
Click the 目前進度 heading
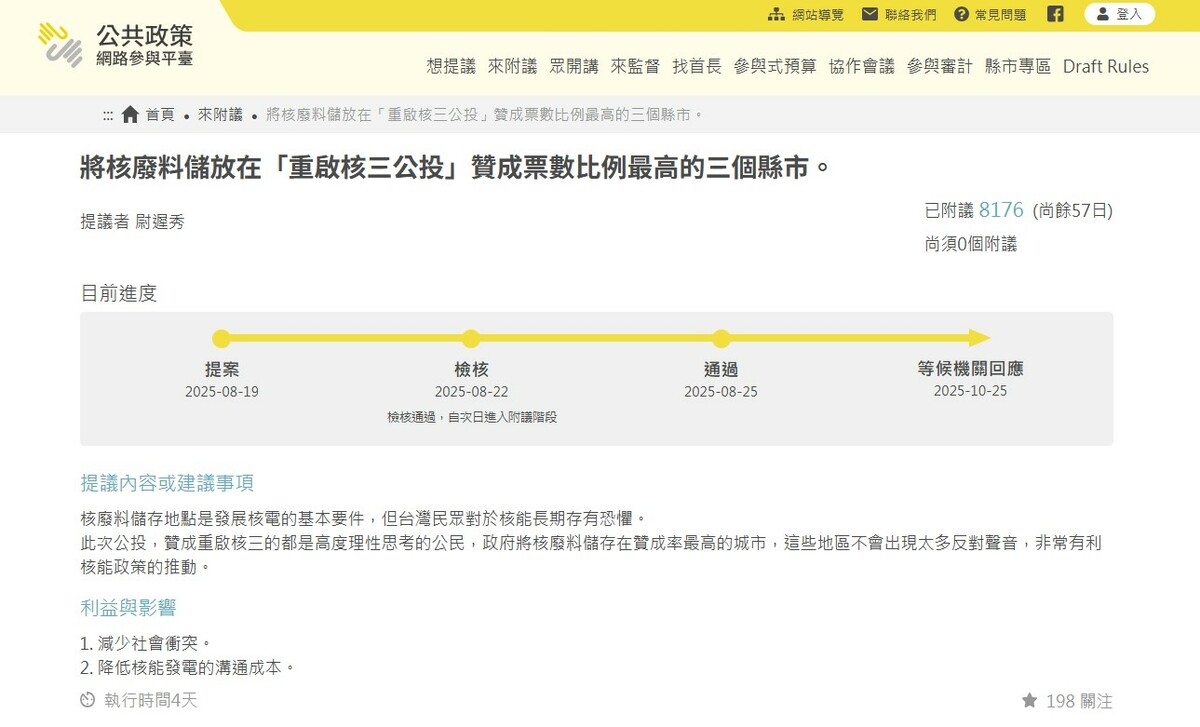click(x=119, y=294)
